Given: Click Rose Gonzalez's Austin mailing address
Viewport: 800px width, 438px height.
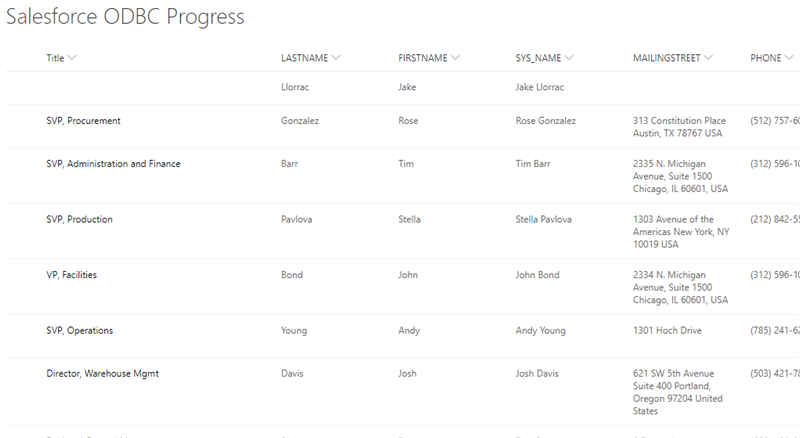Looking at the screenshot, I should pyautogui.click(x=679, y=127).
